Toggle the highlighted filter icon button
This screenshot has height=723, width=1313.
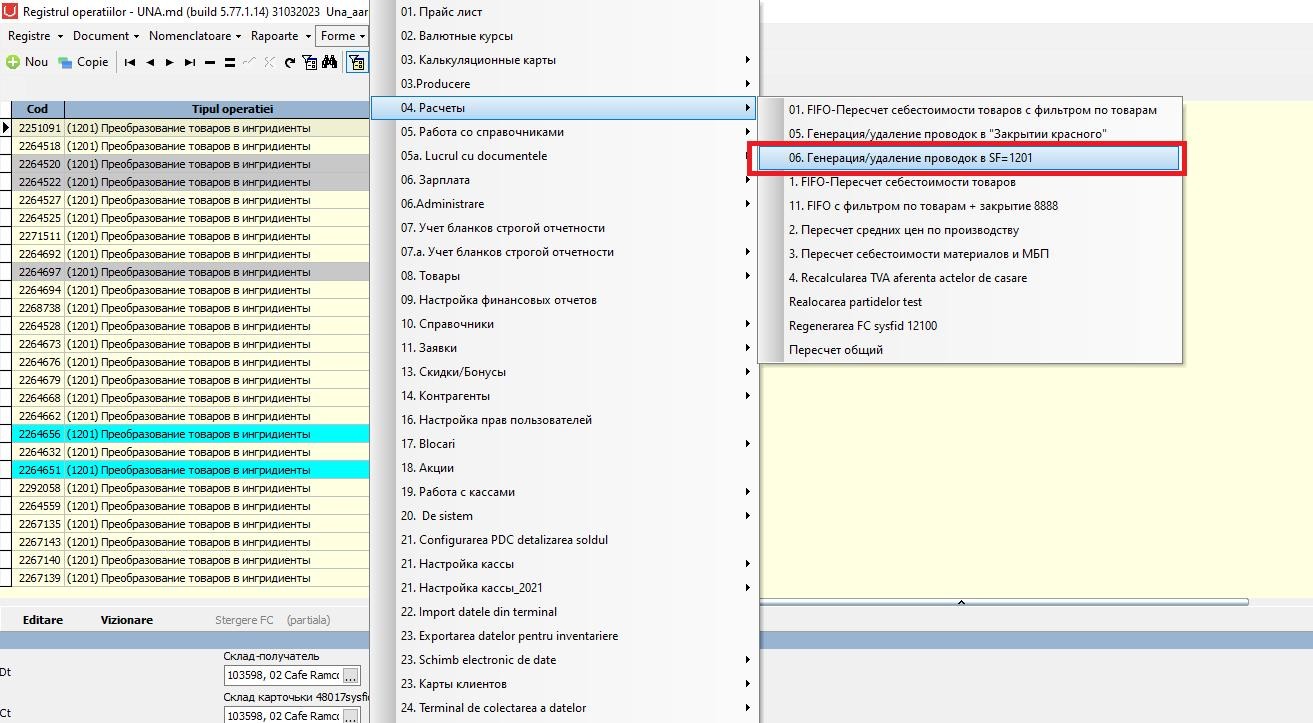(x=356, y=62)
